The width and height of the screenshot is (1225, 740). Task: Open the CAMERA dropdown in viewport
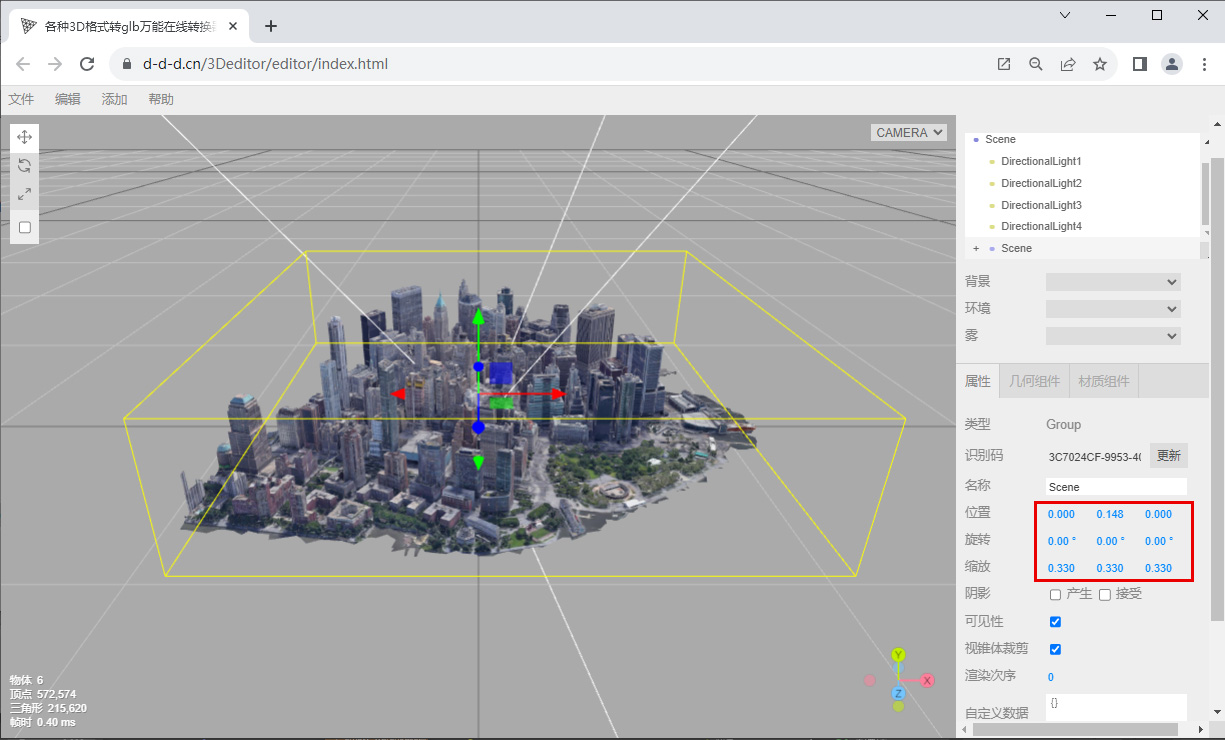pyautogui.click(x=909, y=133)
